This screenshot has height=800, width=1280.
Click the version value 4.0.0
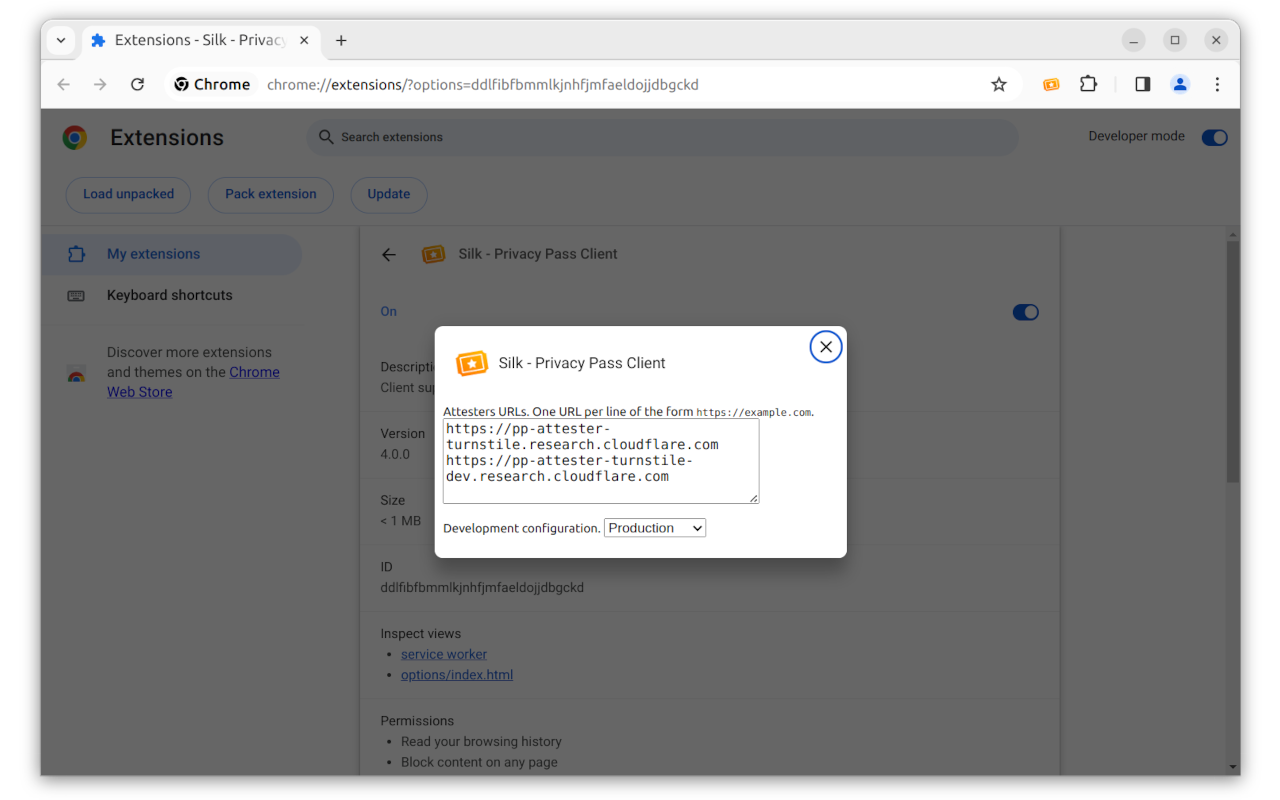(x=395, y=454)
